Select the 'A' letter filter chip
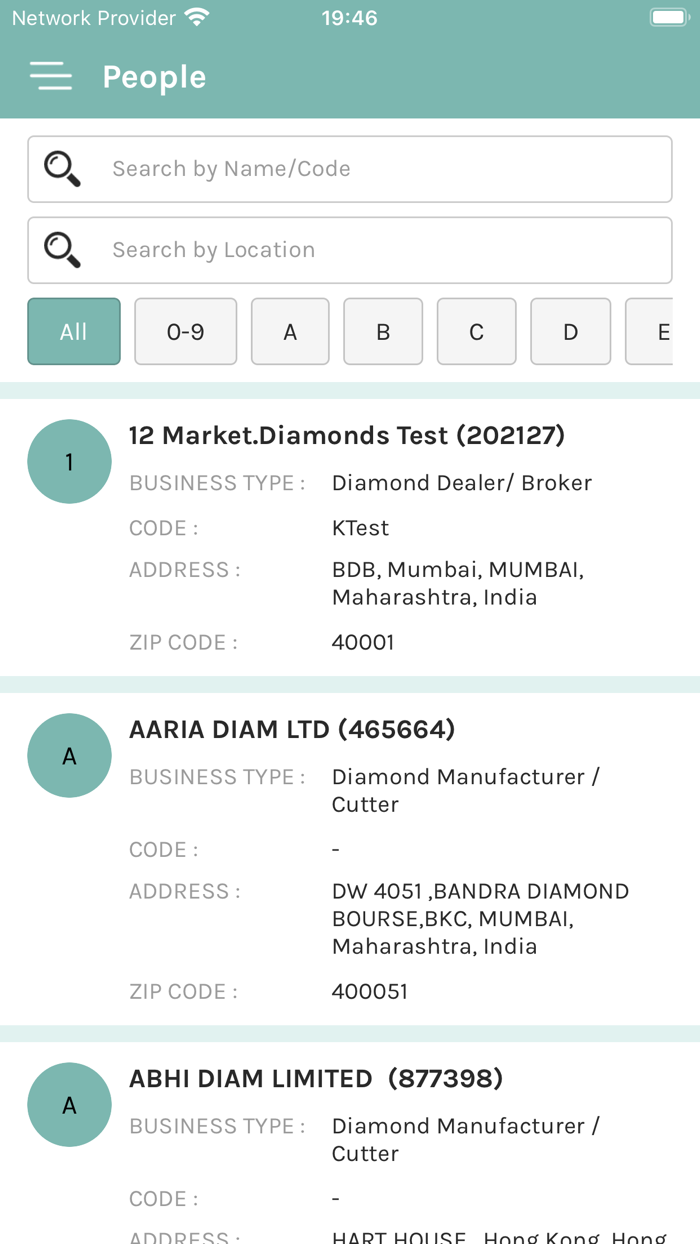The width and height of the screenshot is (700, 1244). [290, 331]
